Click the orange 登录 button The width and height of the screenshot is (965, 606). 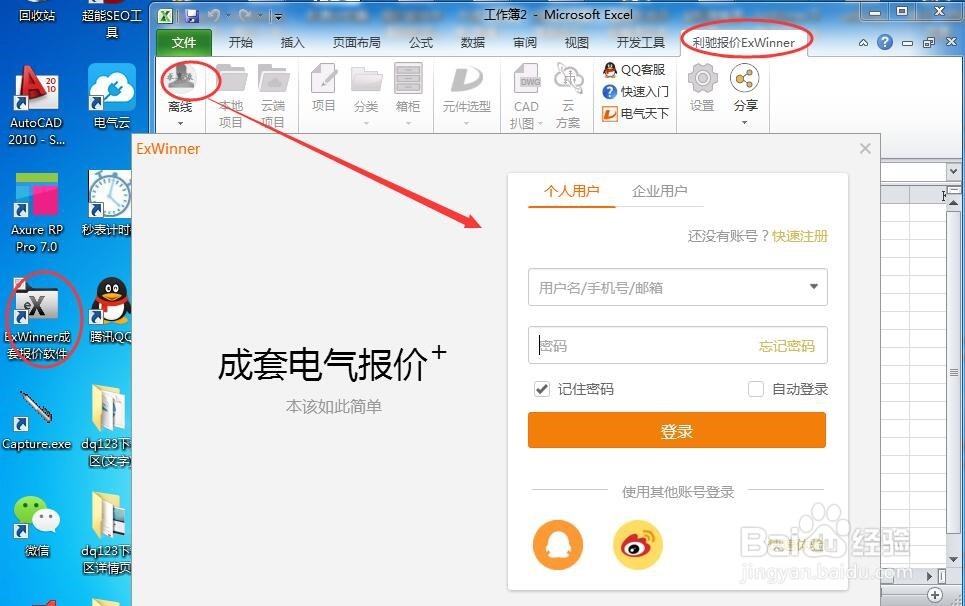point(677,430)
